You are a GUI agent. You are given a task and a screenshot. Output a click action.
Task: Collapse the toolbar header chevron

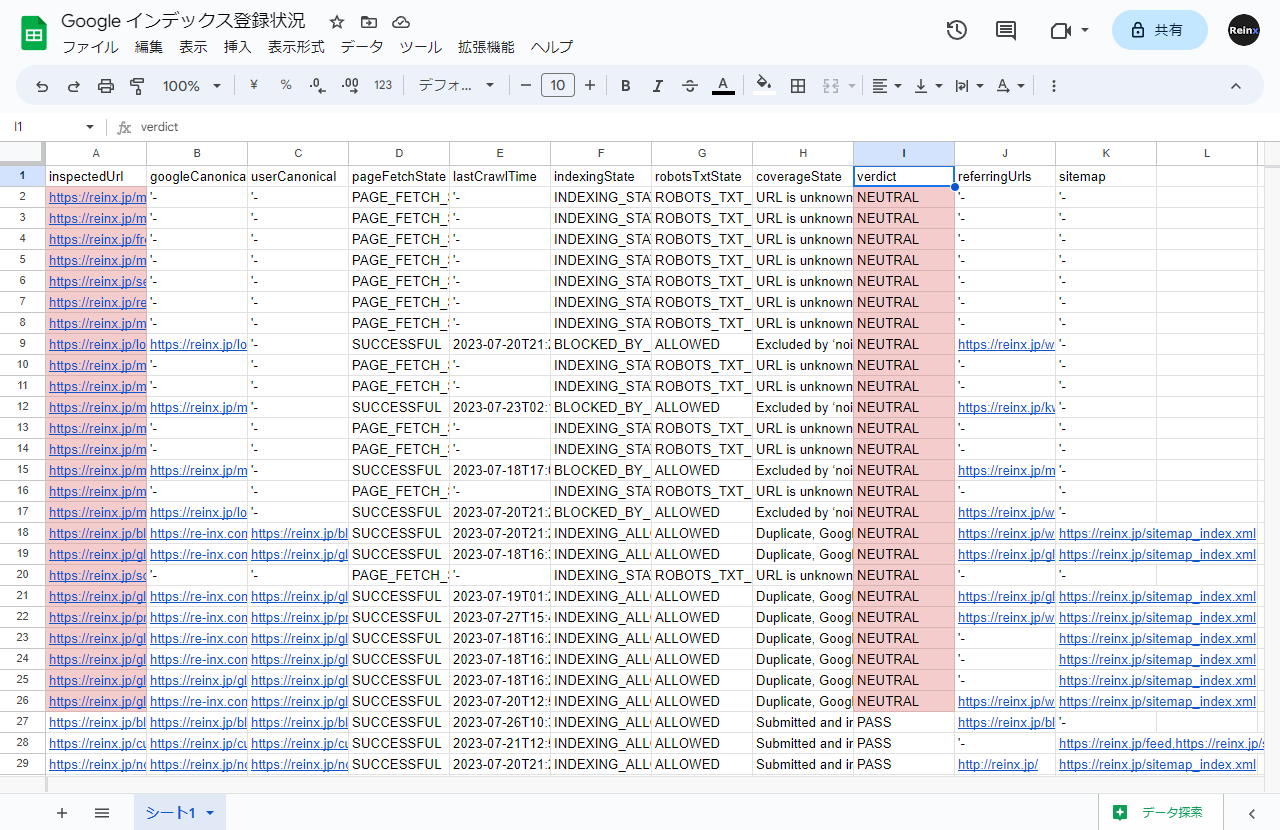(1235, 86)
